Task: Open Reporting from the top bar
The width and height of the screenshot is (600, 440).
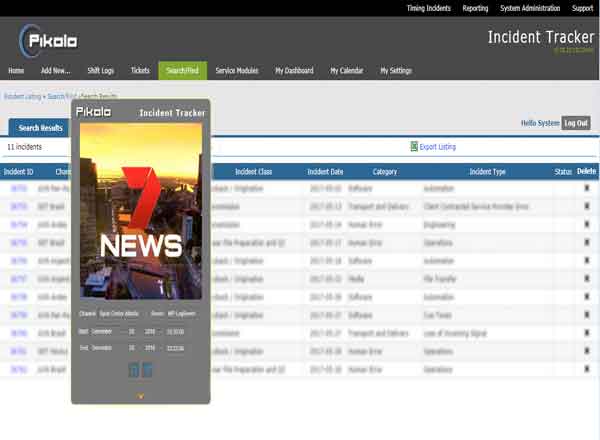Action: 475,8
